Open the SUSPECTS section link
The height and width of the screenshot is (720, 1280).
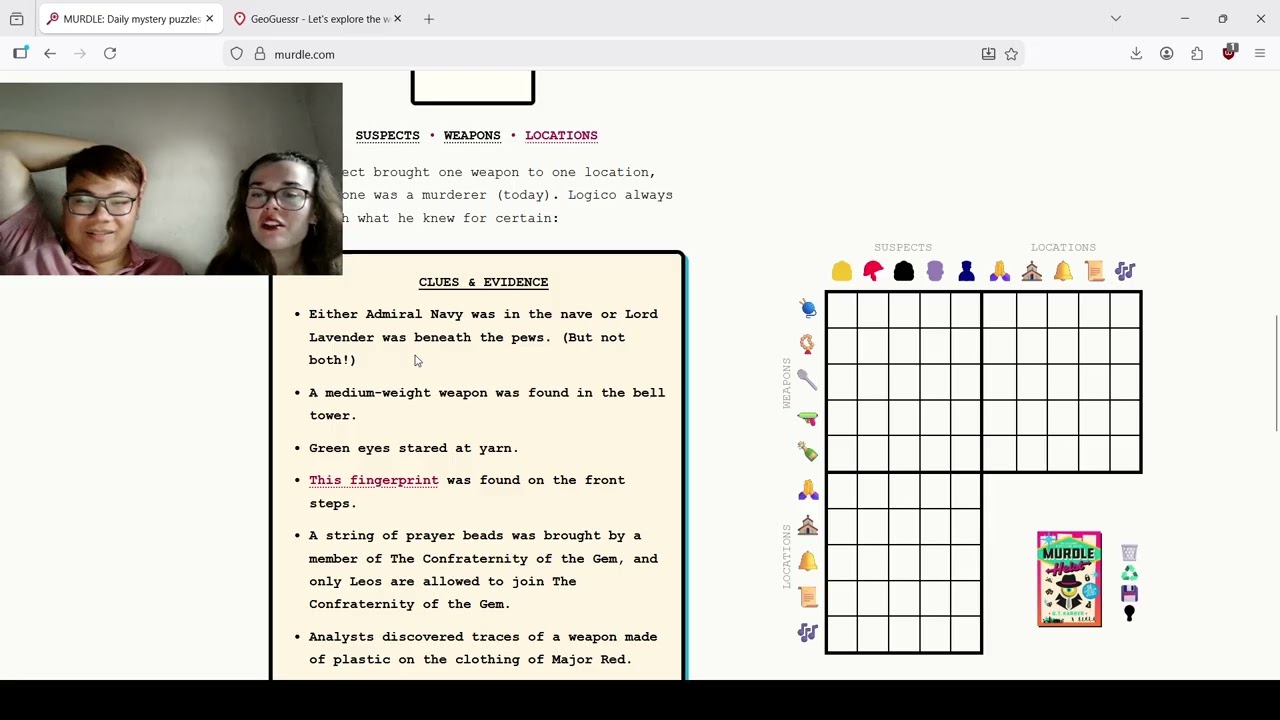[x=387, y=135]
